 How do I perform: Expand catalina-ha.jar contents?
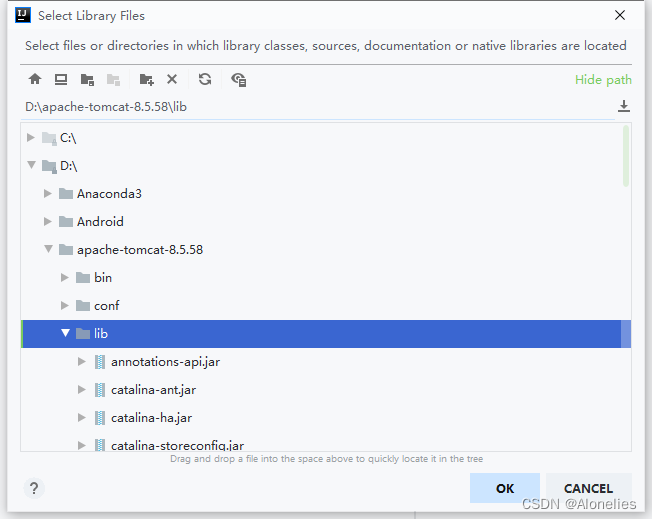(82, 418)
